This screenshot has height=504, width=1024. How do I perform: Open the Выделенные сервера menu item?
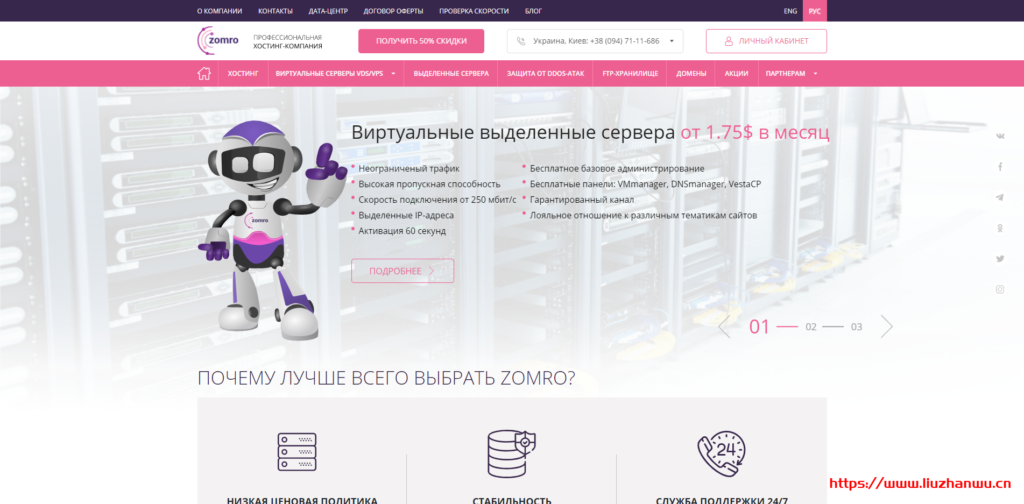451,74
